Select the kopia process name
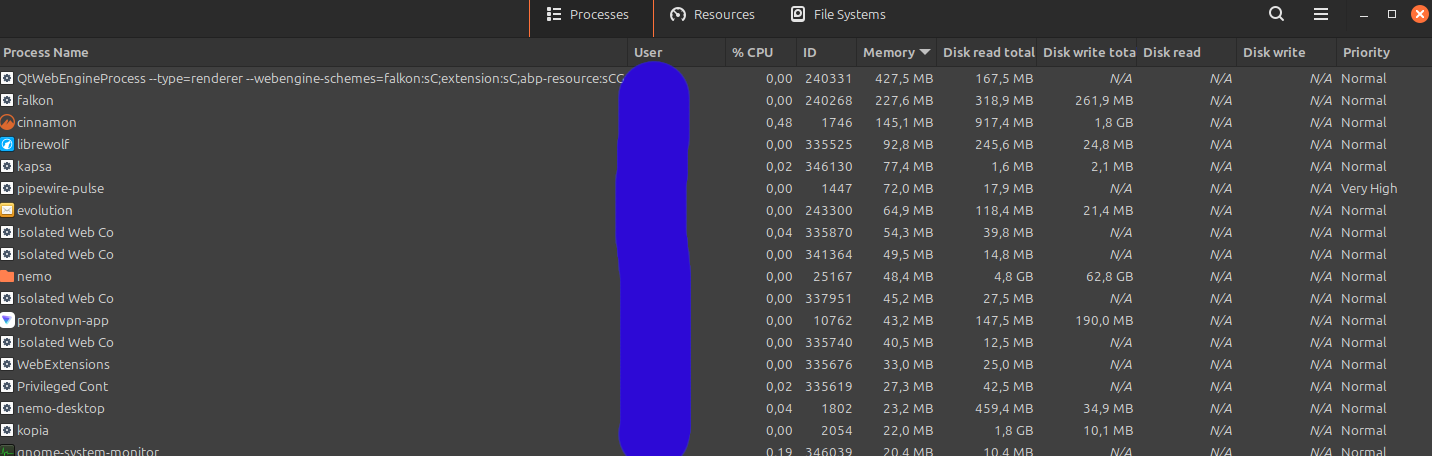The width and height of the screenshot is (1432, 456). point(33,430)
